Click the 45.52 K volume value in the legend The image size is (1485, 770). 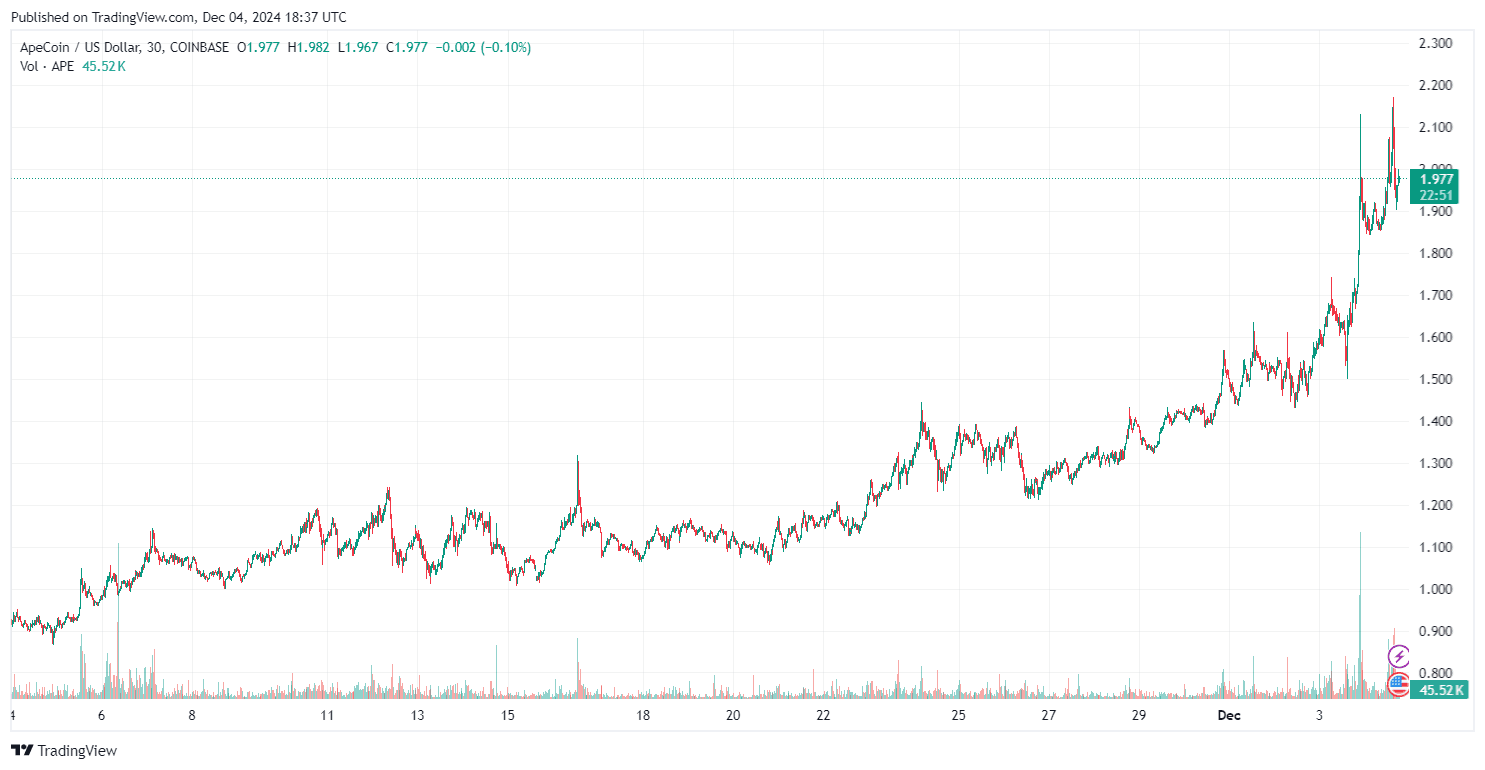pos(104,66)
